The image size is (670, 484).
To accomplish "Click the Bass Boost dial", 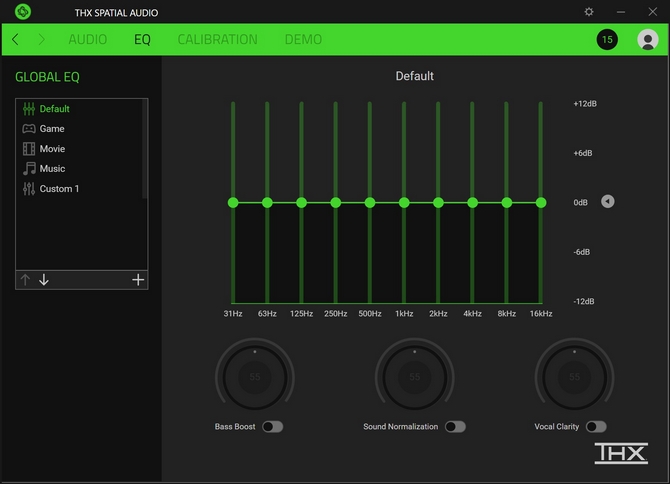I will click(255, 377).
